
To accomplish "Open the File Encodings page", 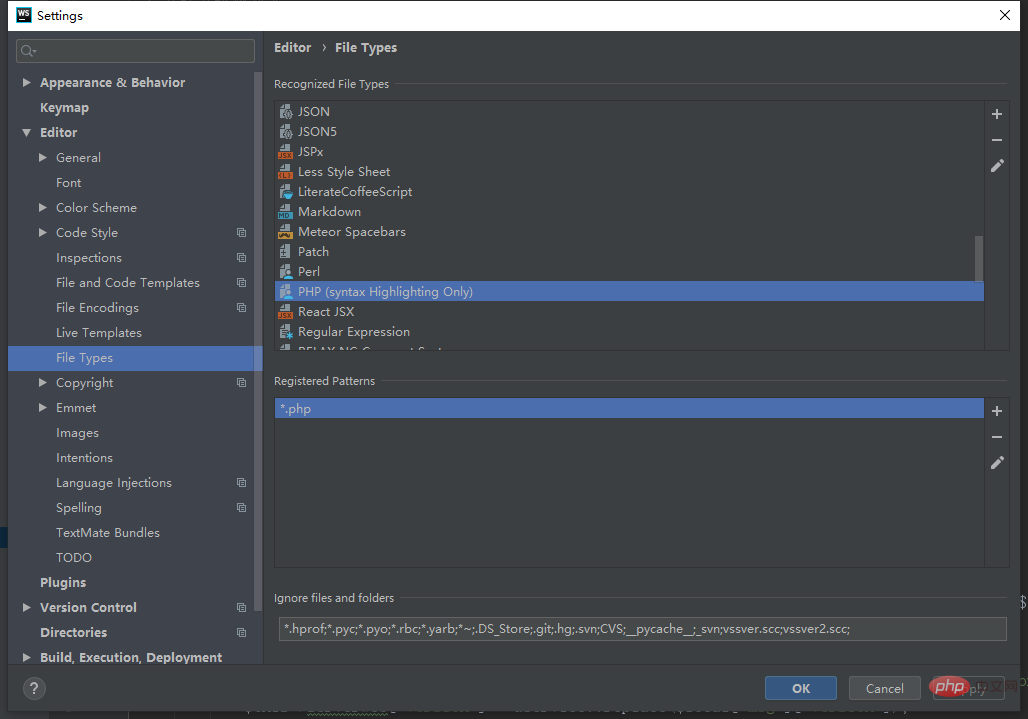I will [98, 307].
